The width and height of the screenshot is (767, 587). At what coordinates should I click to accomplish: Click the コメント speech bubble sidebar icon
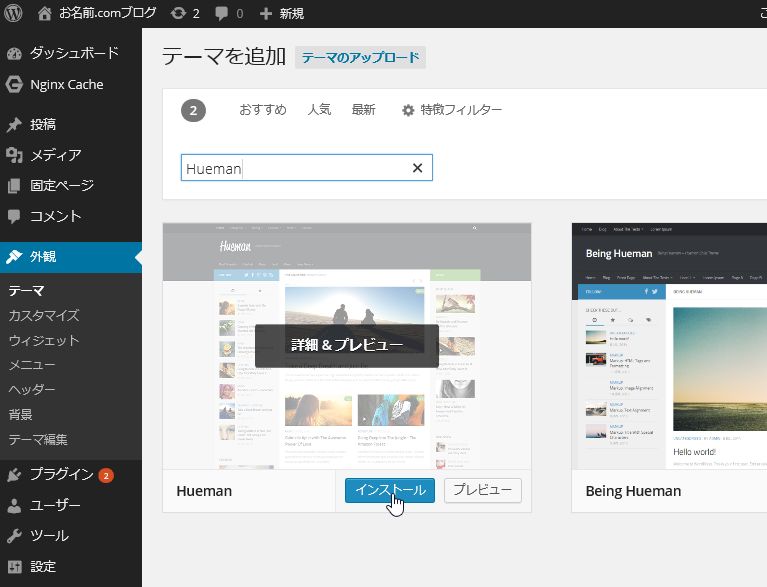[x=14, y=216]
